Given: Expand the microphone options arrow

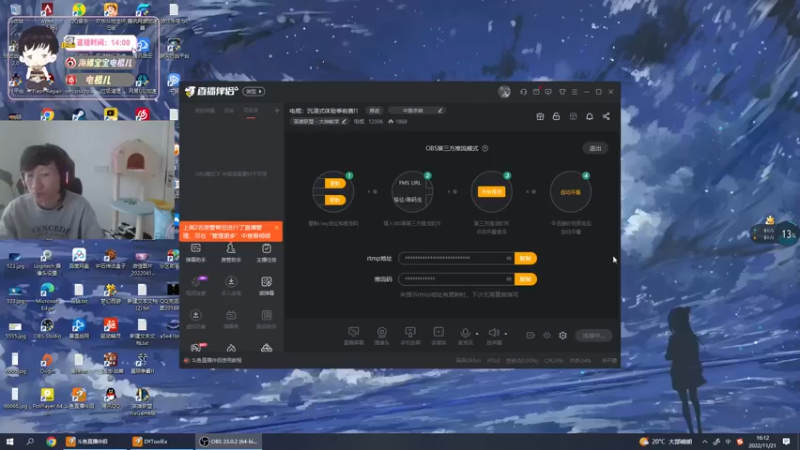Looking at the screenshot, I should (x=478, y=334).
